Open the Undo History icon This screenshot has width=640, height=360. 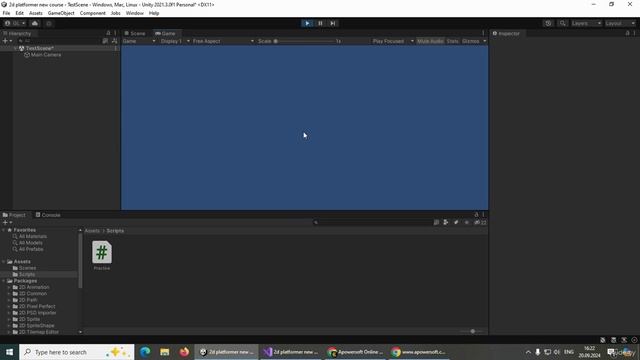tap(548, 23)
